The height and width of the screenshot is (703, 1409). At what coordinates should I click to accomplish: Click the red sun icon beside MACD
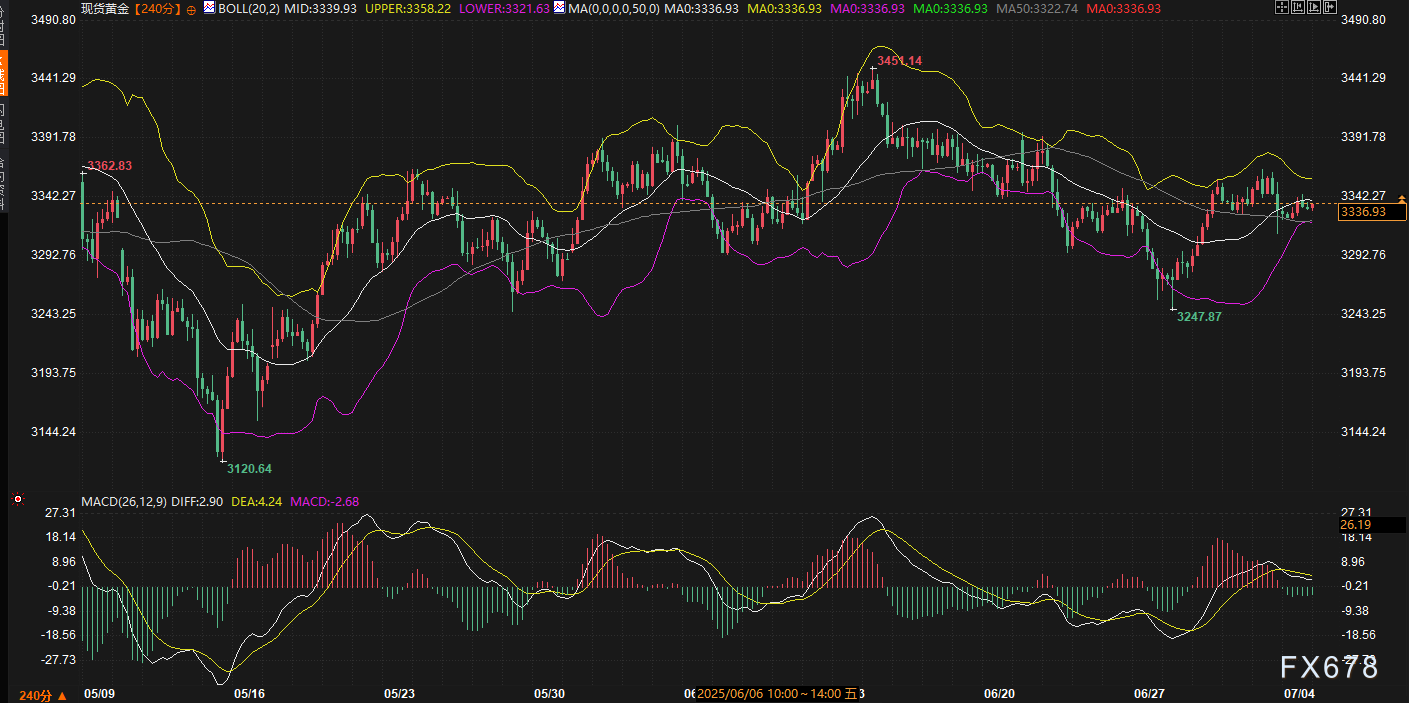[x=16, y=498]
